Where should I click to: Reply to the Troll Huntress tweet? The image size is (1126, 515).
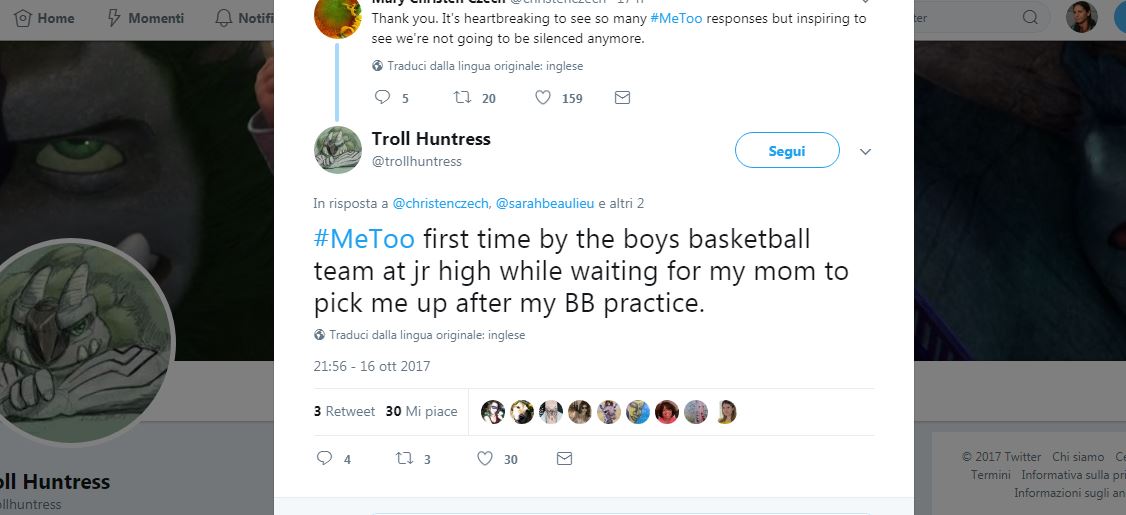(324, 459)
